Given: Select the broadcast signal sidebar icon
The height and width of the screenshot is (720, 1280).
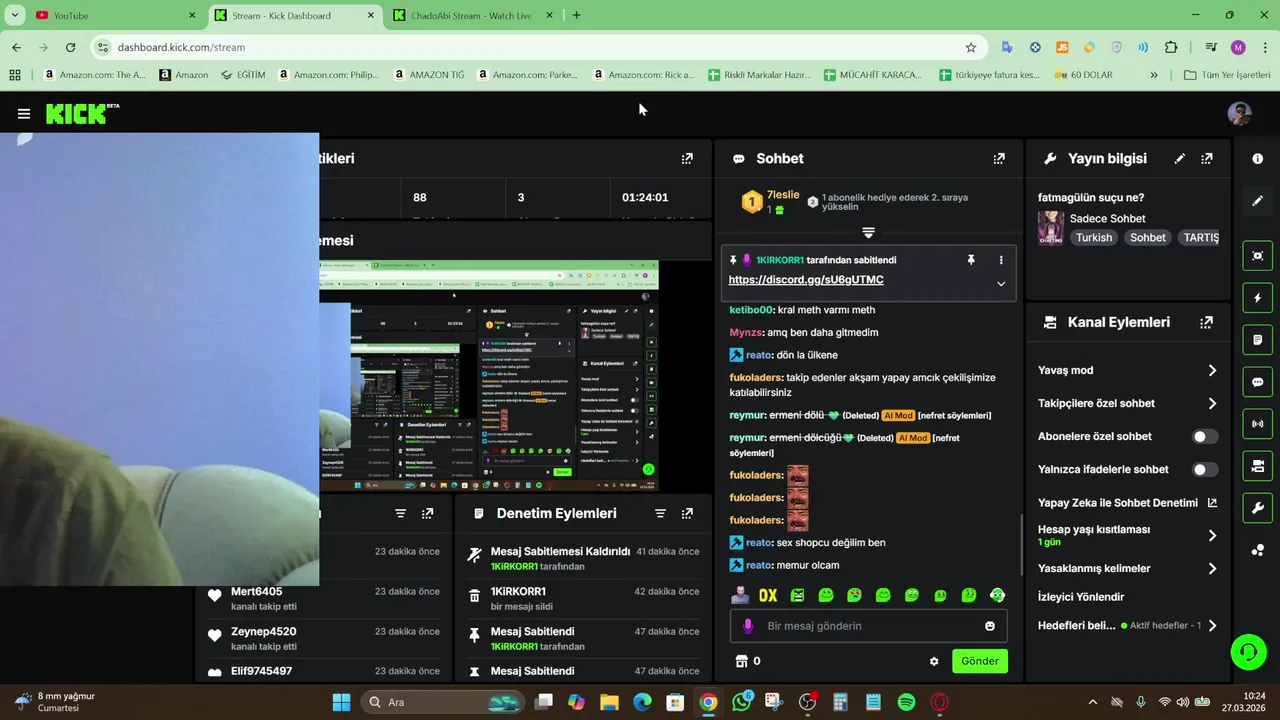Looking at the screenshot, I should (1257, 424).
